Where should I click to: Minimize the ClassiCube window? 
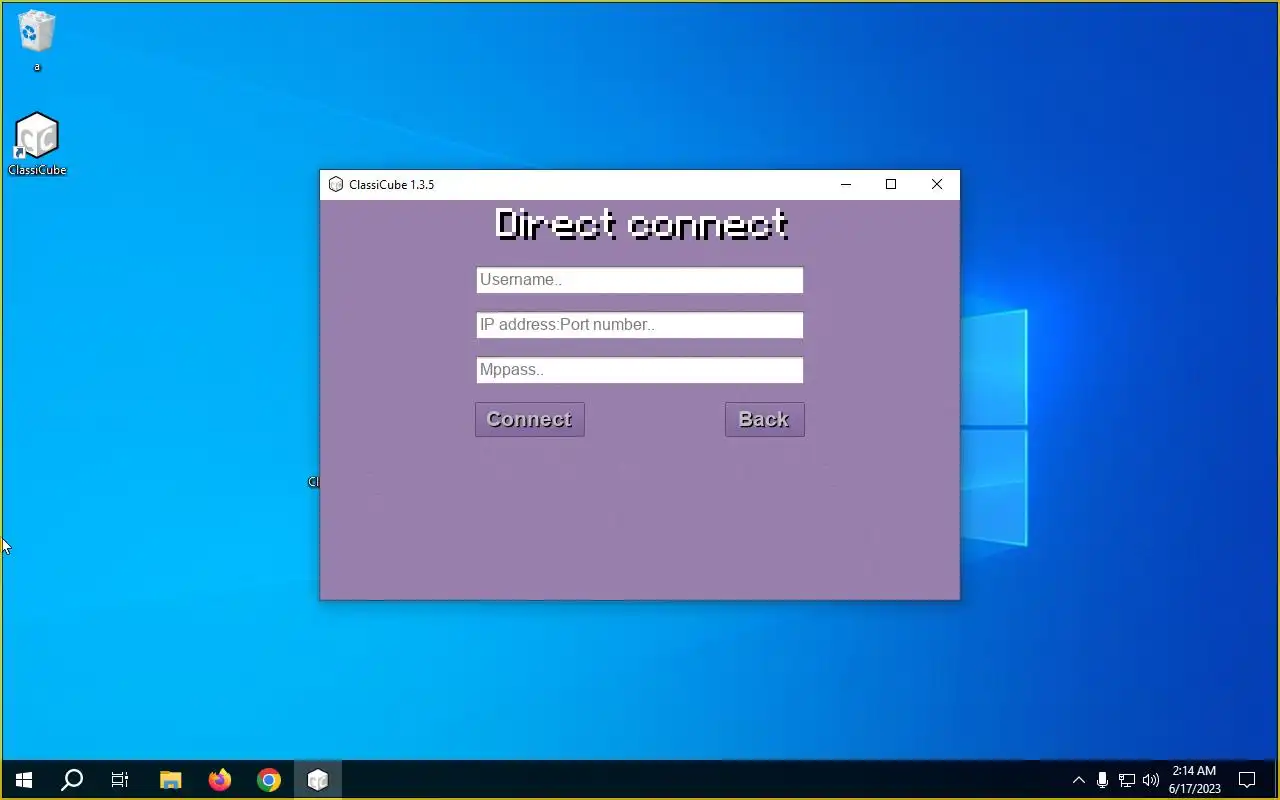(846, 185)
